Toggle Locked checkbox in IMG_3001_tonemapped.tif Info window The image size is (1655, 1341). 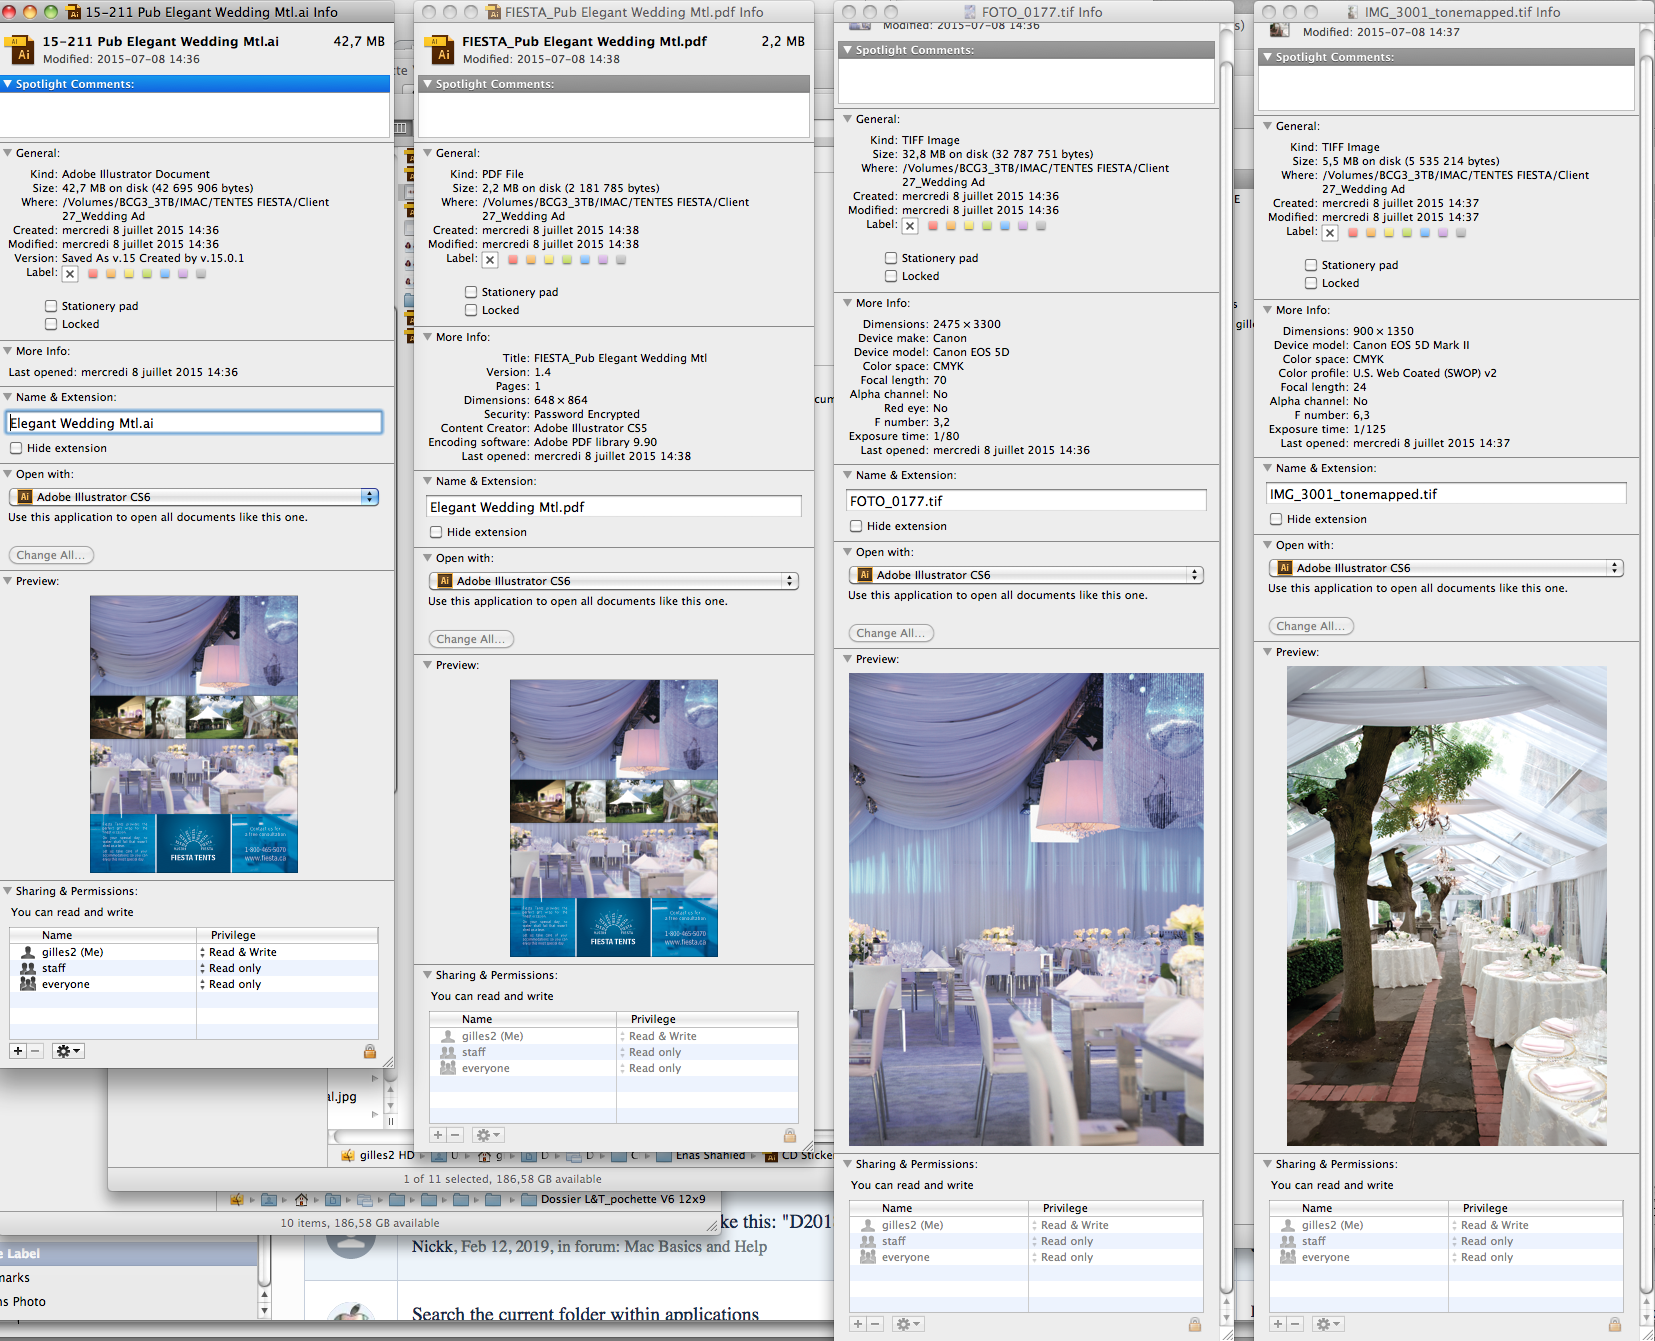click(1311, 283)
